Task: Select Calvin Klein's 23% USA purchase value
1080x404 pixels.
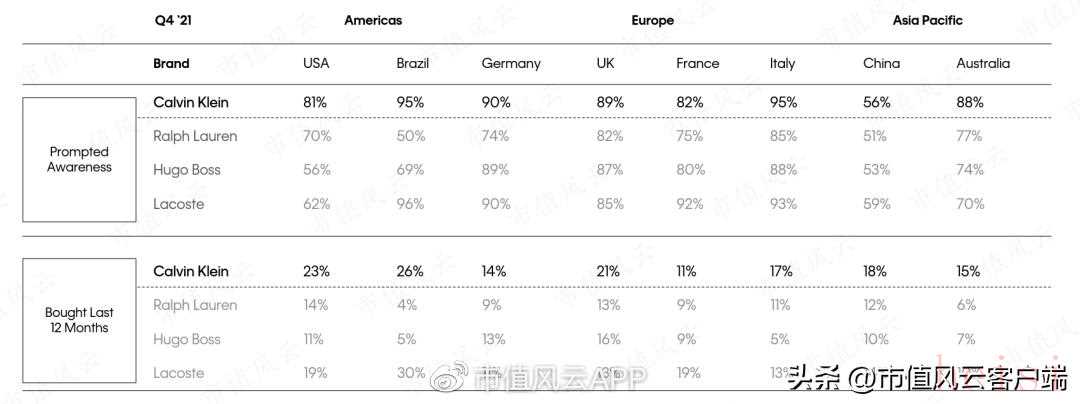Action: (316, 271)
